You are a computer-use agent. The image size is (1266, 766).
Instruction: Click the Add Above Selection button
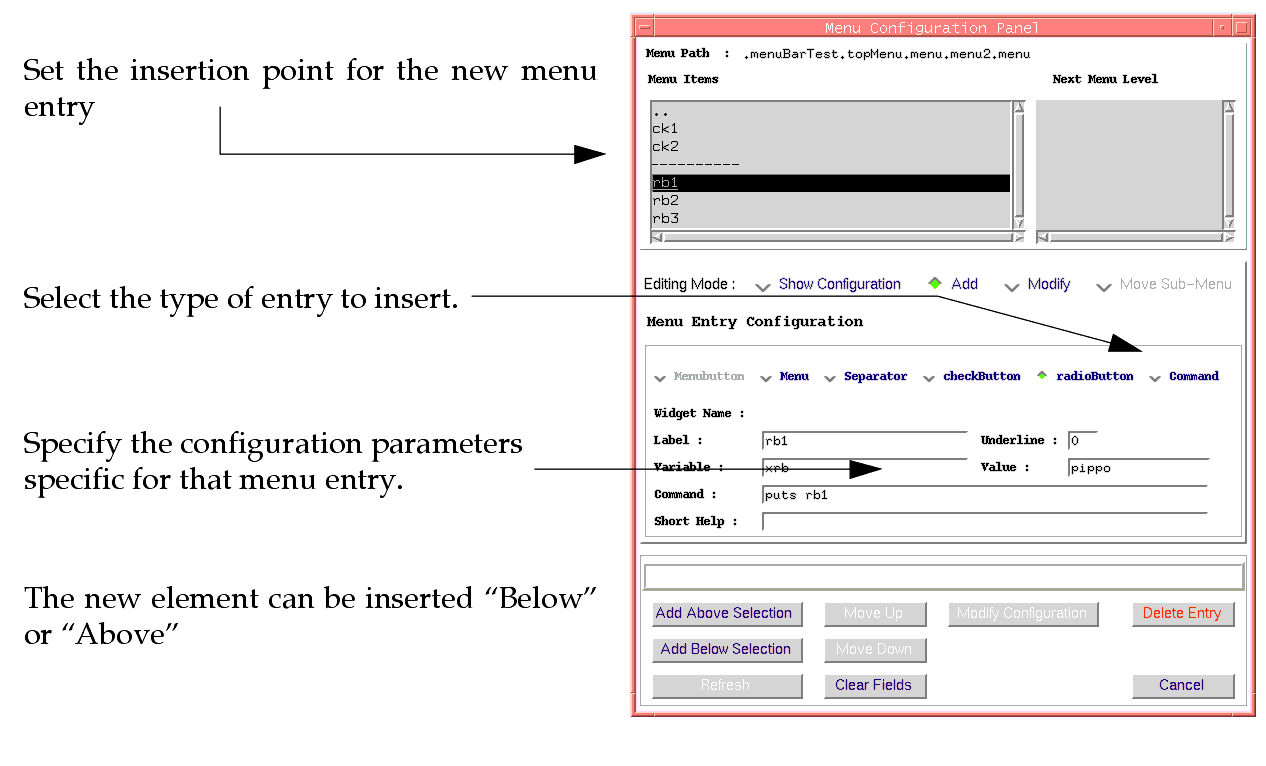coord(724,613)
